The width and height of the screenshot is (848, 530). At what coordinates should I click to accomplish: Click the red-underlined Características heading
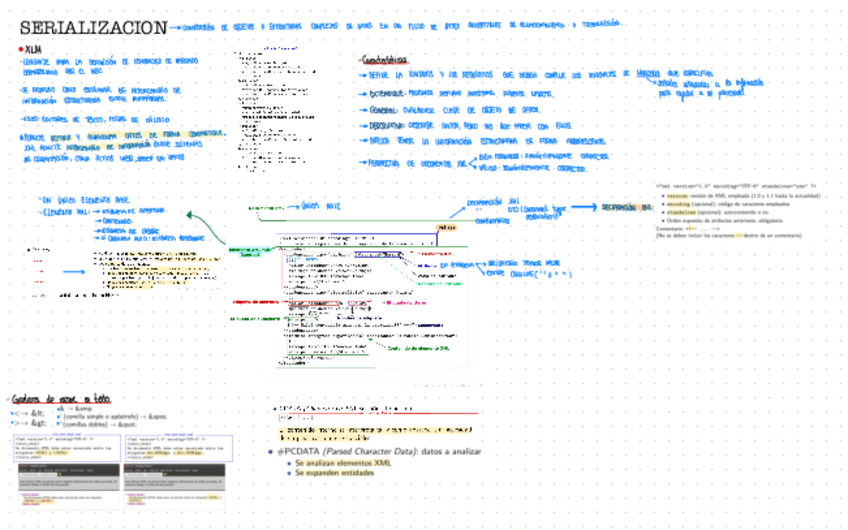point(385,60)
